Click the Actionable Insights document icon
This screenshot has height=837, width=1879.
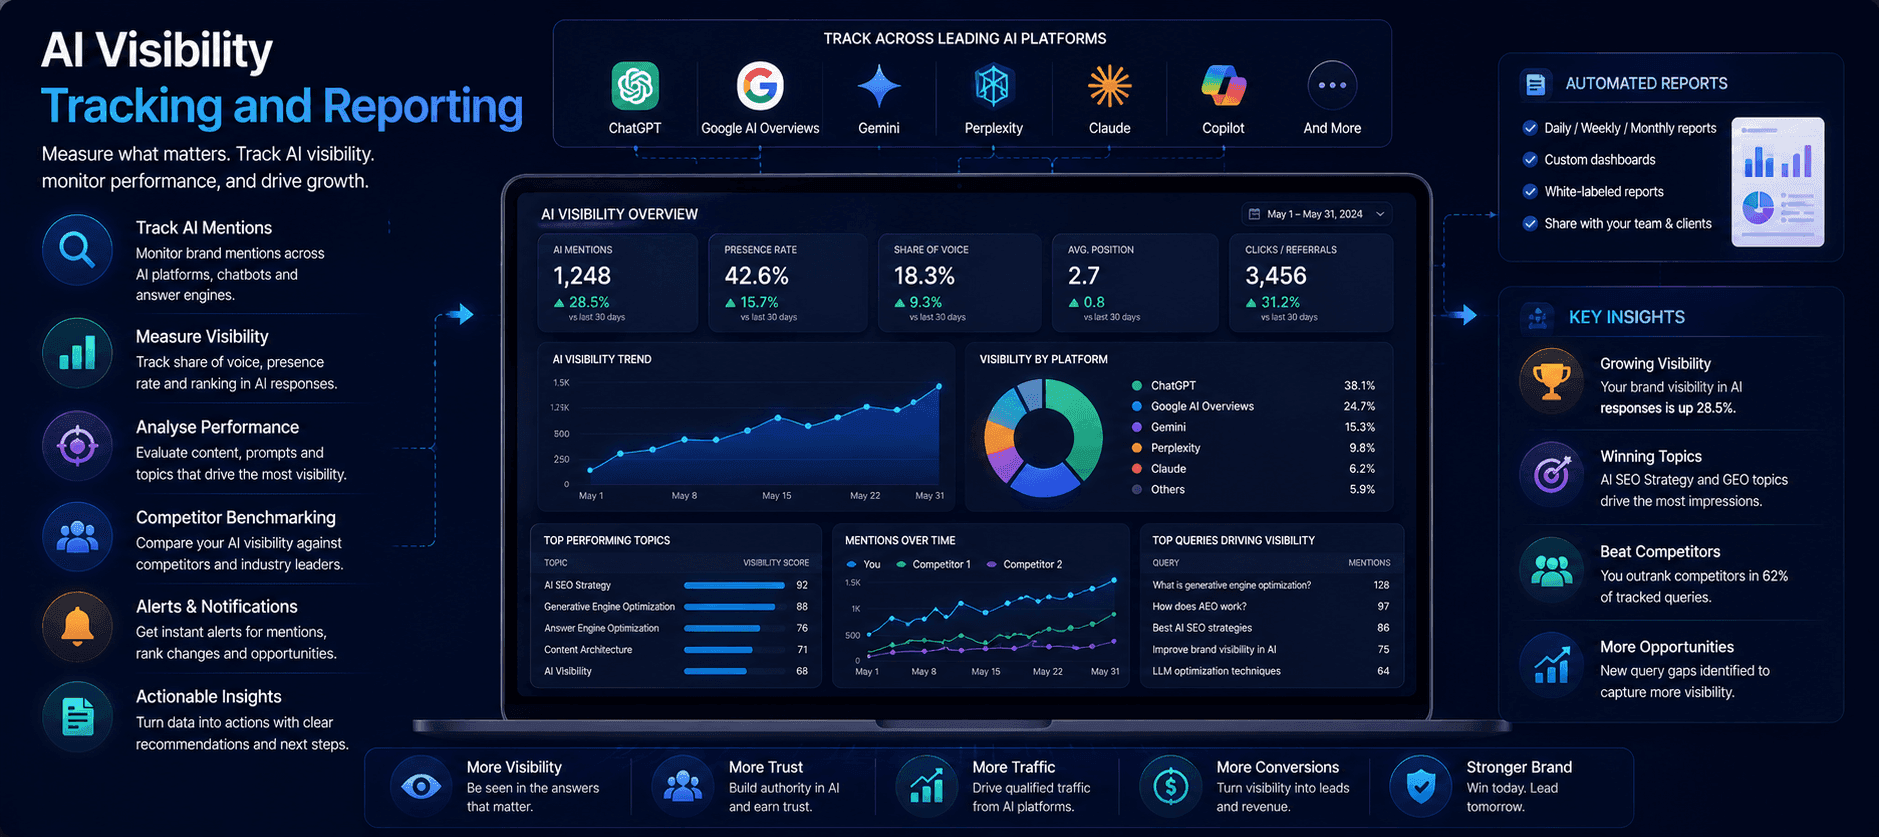[x=77, y=717]
